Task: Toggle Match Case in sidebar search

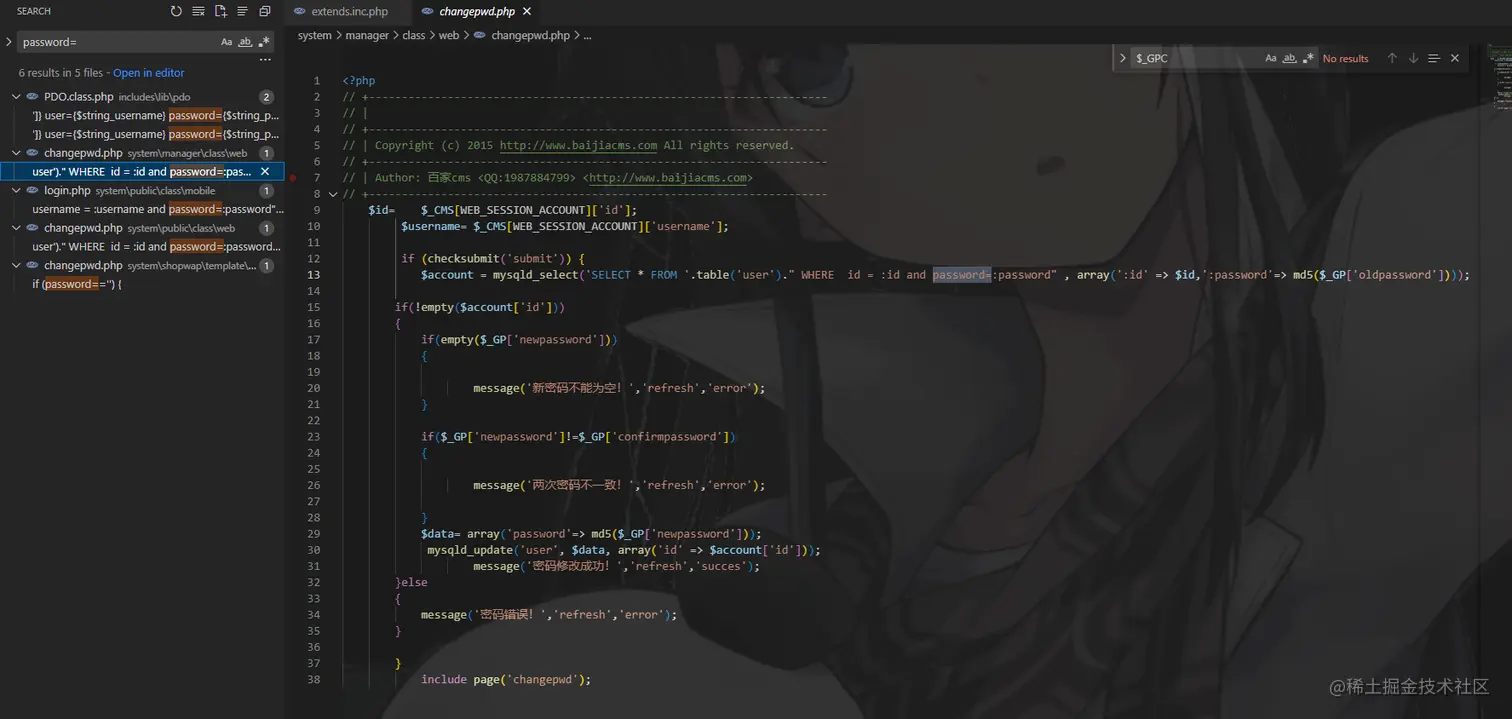Action: tap(227, 42)
